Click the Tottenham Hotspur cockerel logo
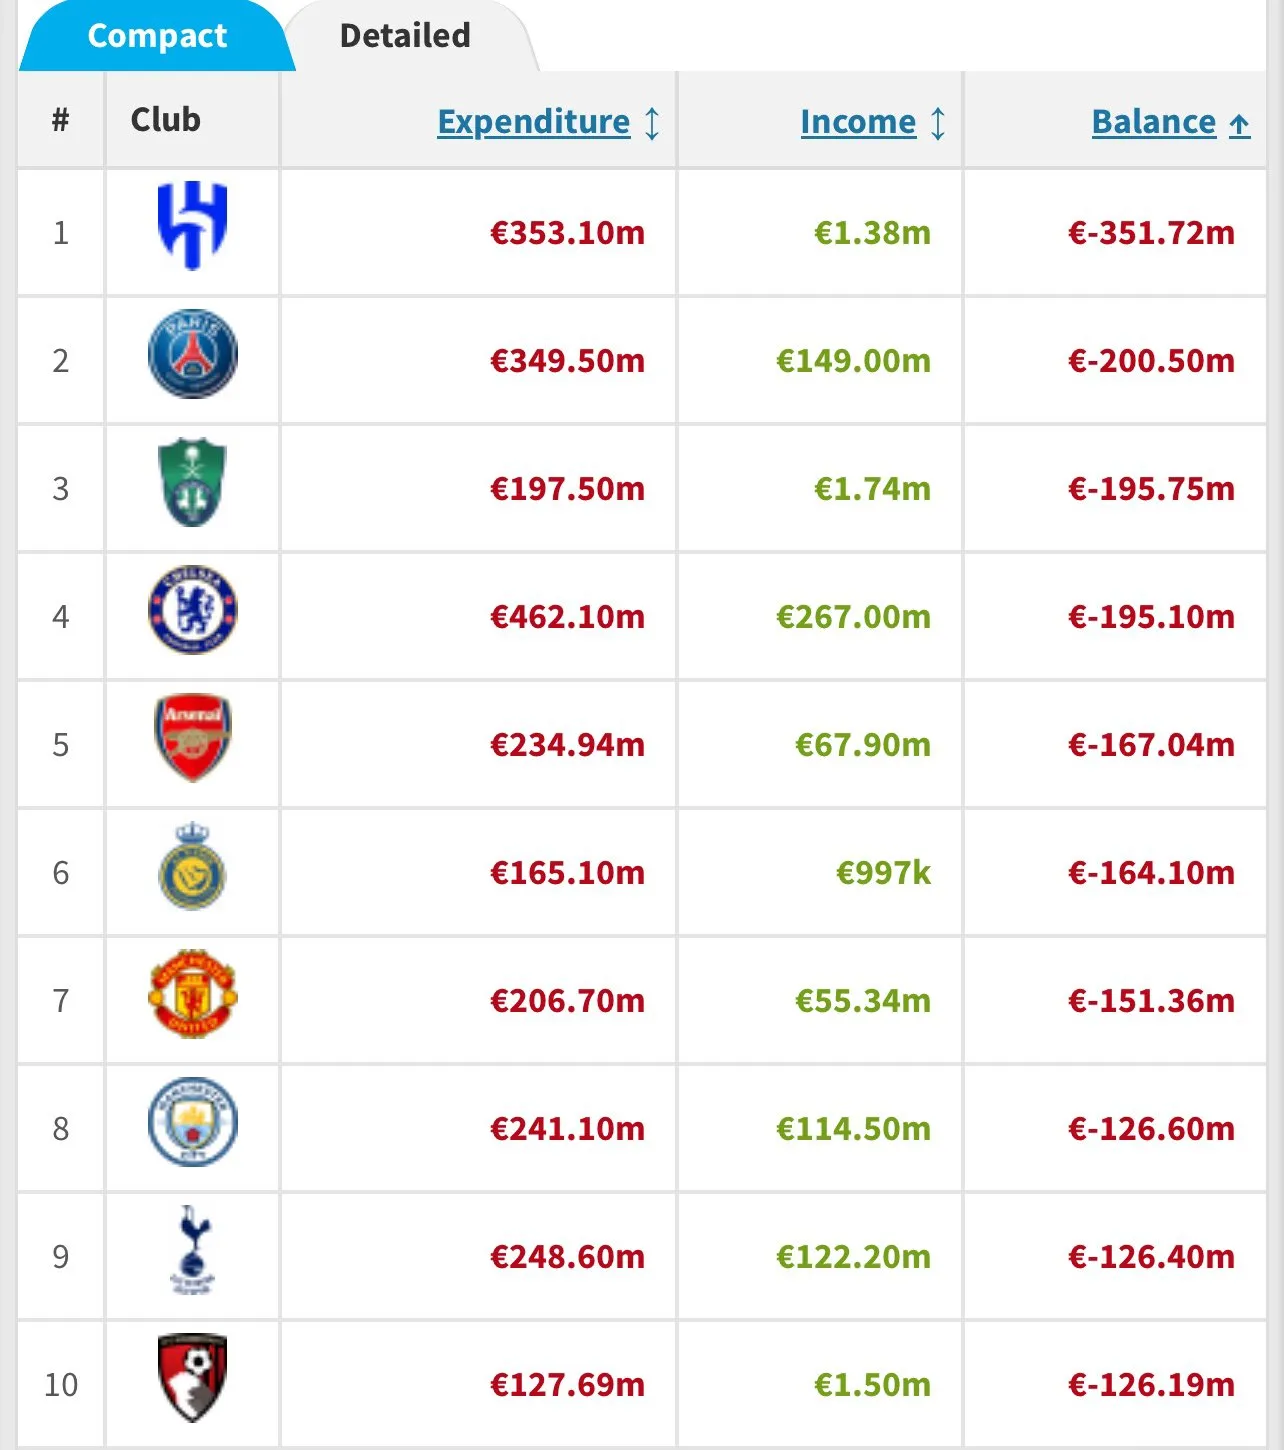The image size is (1284, 1450). (193, 1250)
